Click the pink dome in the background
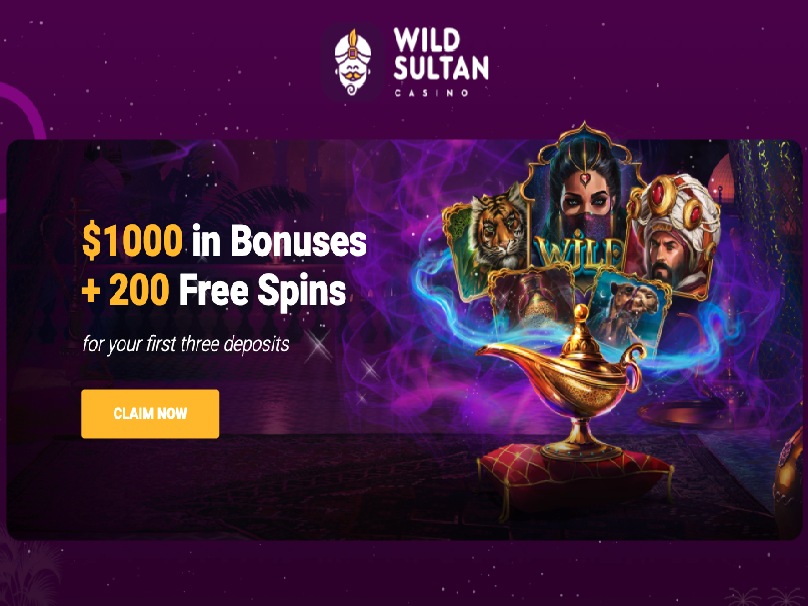Image resolution: width=808 pixels, height=606 pixels. click(x=720, y=178)
